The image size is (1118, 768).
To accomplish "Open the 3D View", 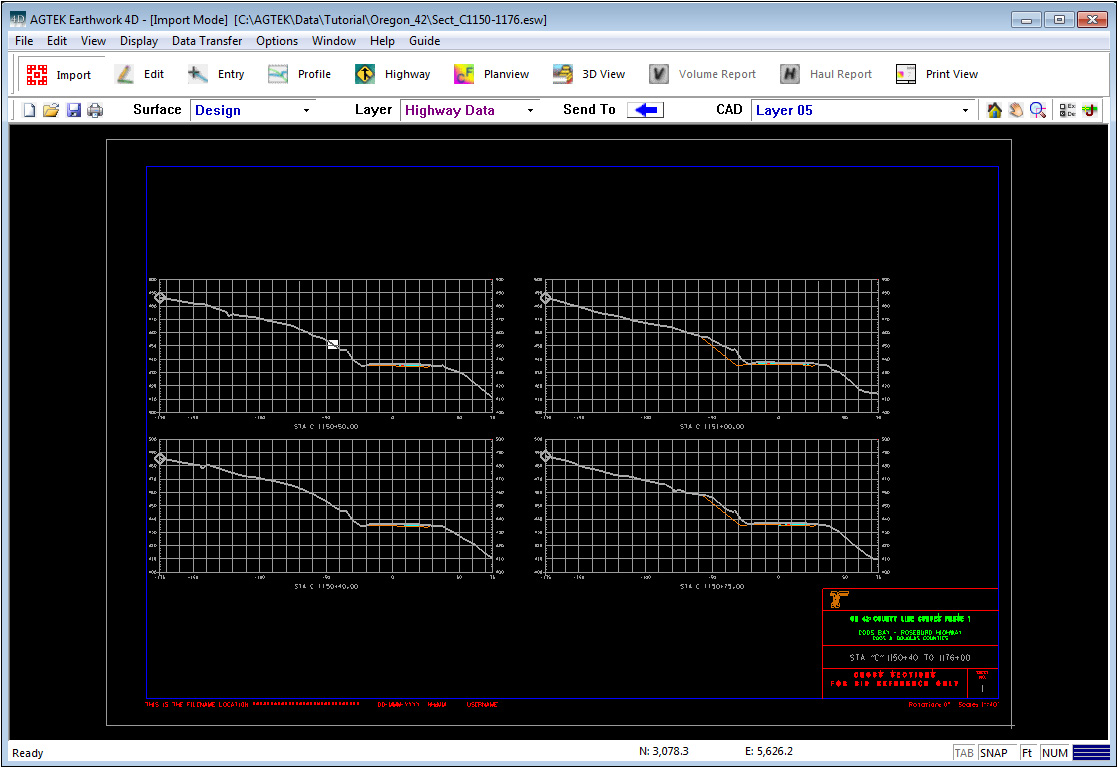I will (590, 74).
